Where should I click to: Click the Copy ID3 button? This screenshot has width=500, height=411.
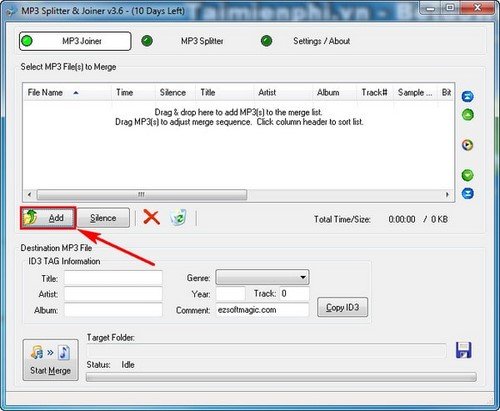tap(343, 307)
